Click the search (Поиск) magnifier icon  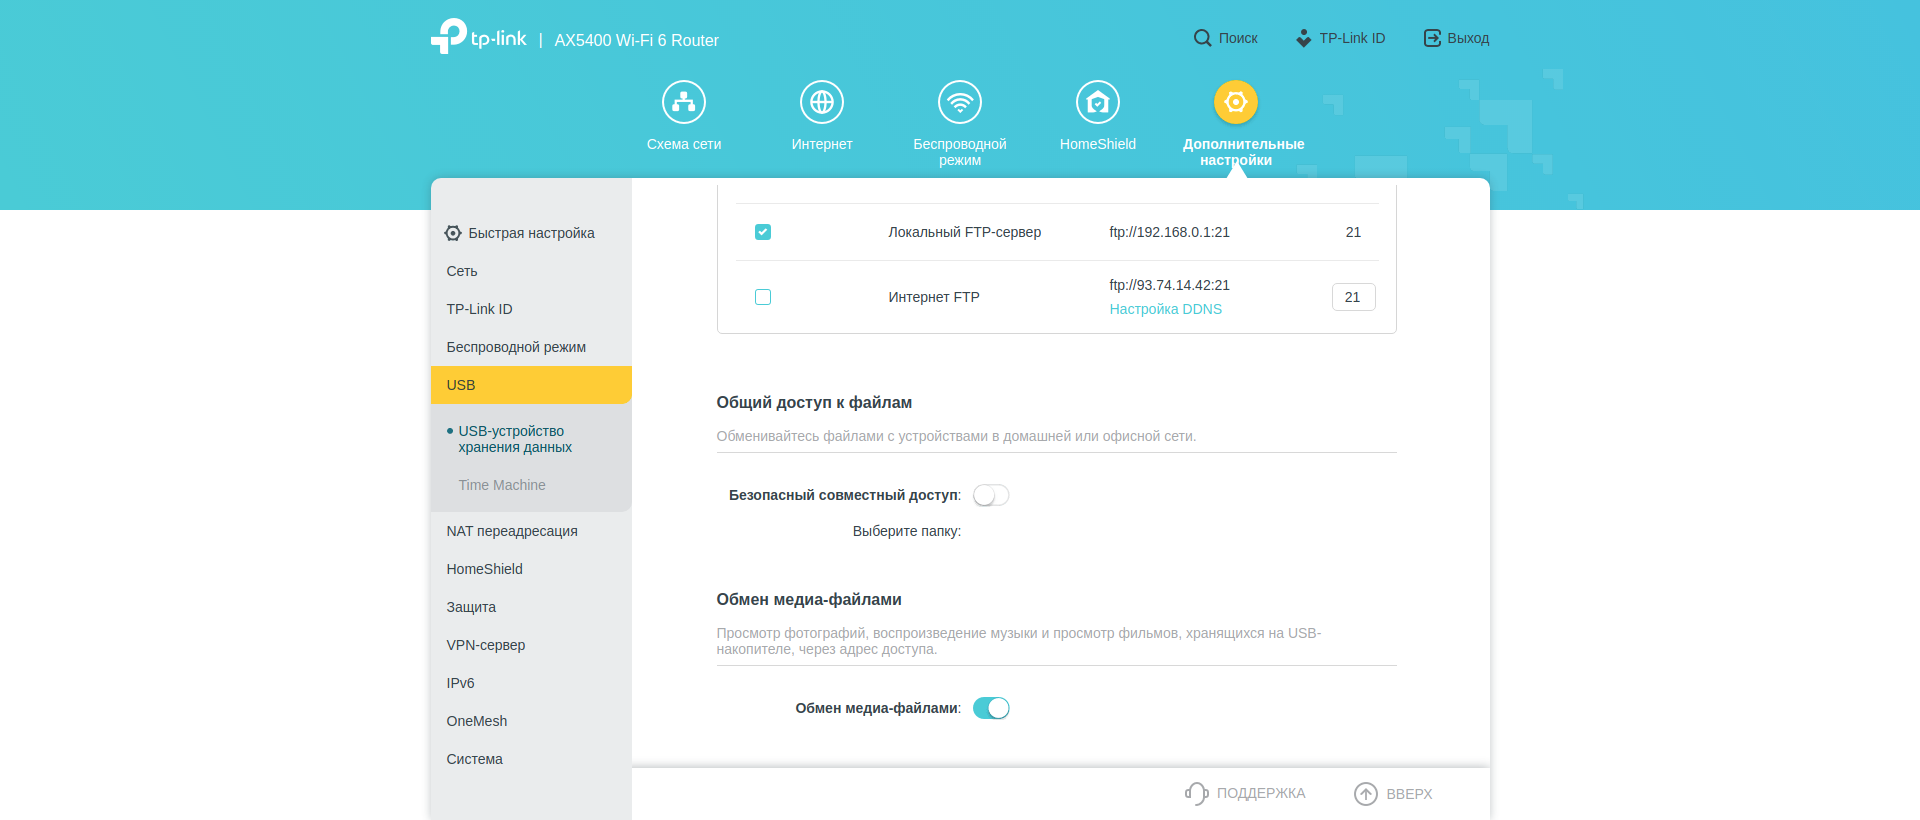[1202, 38]
